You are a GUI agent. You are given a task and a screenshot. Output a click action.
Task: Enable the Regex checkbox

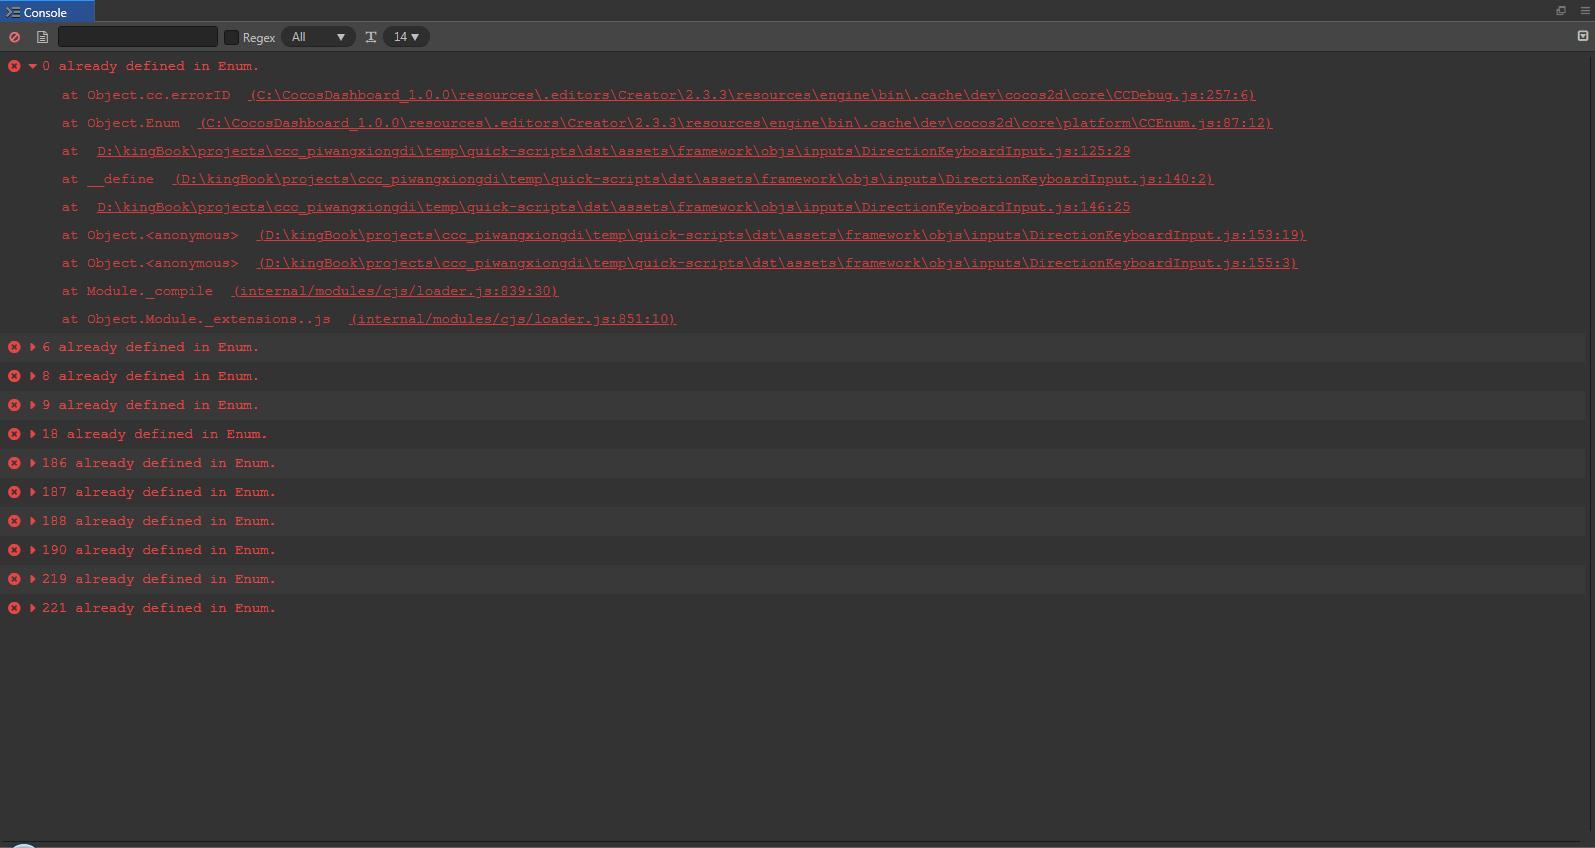click(232, 37)
